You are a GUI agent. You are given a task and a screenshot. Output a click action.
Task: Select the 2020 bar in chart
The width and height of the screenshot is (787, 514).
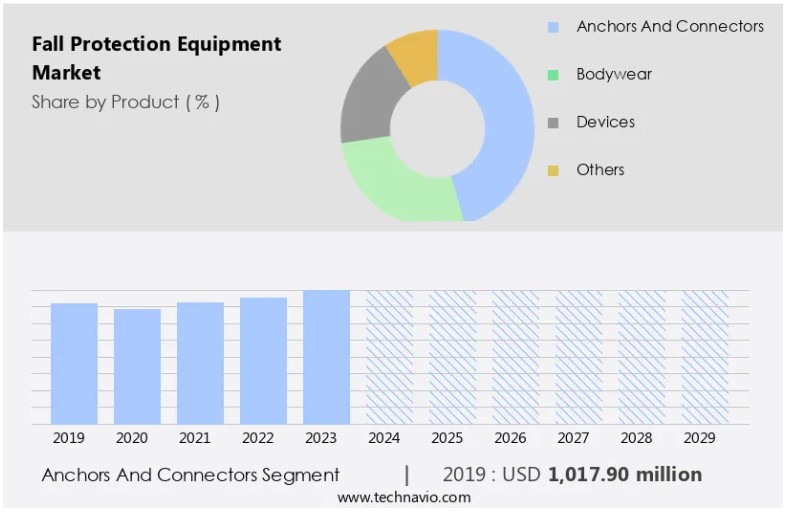[137, 366]
